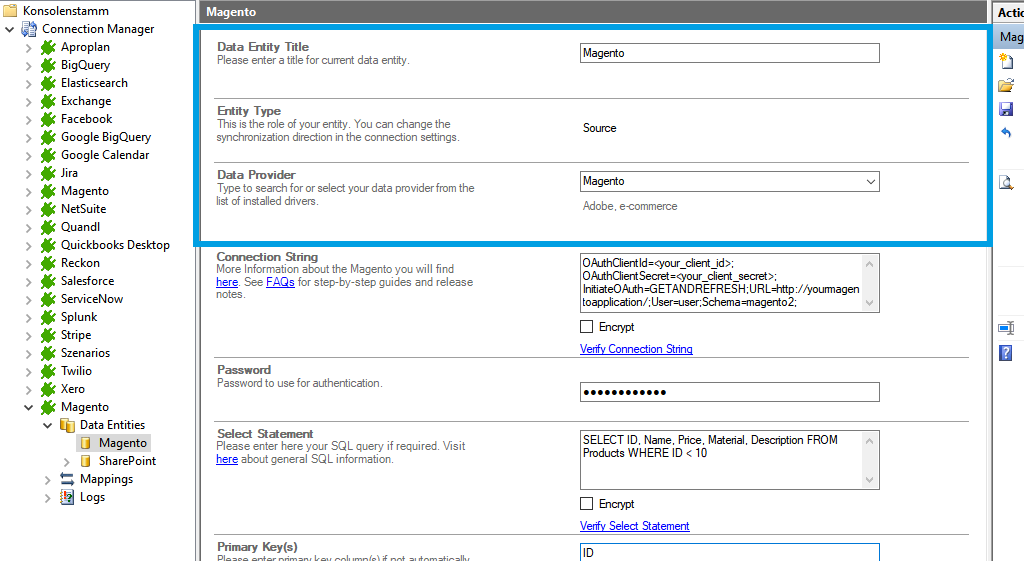Select the Stripe connection in tree
The image size is (1024, 561).
tap(75, 335)
